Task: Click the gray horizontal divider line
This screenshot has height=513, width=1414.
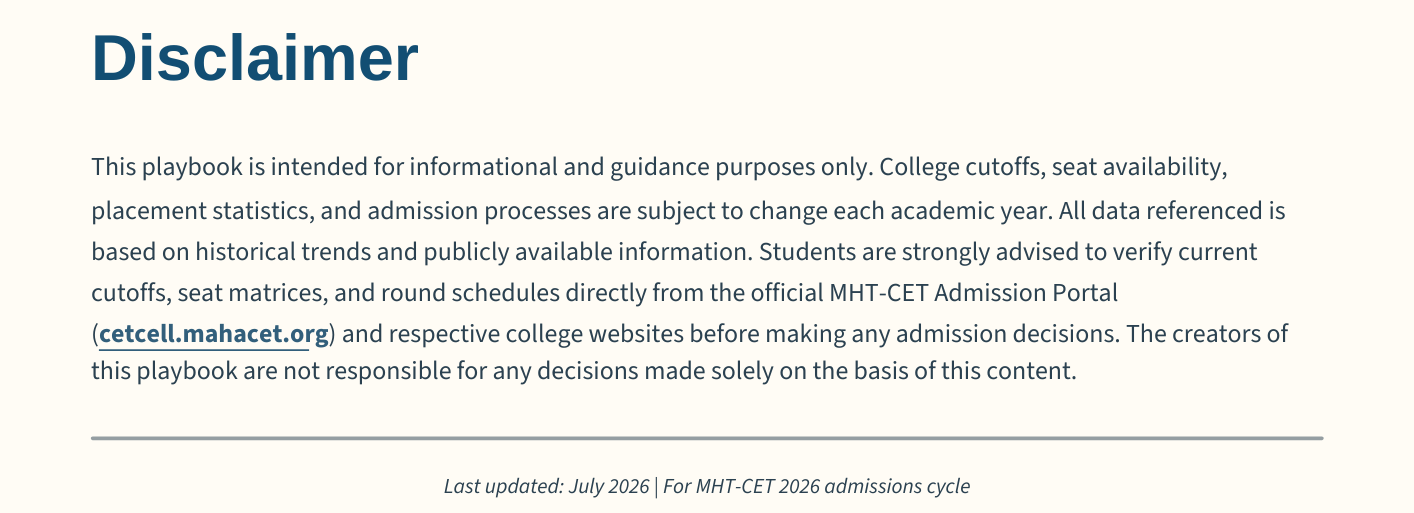Action: 707,438
